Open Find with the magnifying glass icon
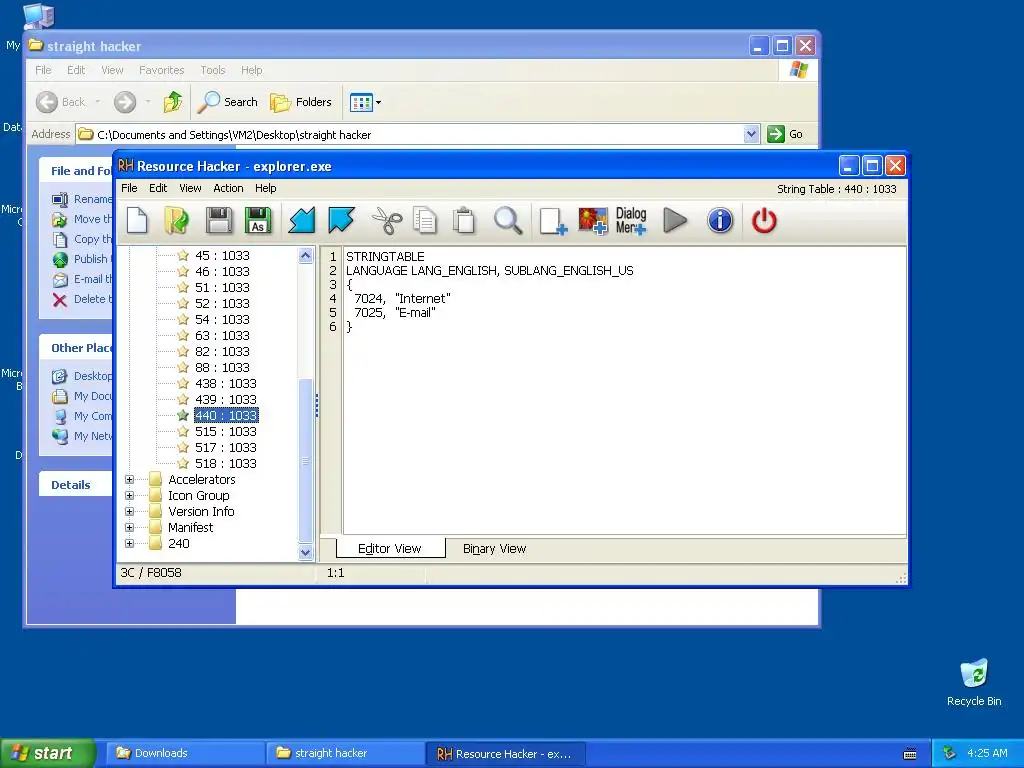The width and height of the screenshot is (1024, 768). [x=508, y=221]
